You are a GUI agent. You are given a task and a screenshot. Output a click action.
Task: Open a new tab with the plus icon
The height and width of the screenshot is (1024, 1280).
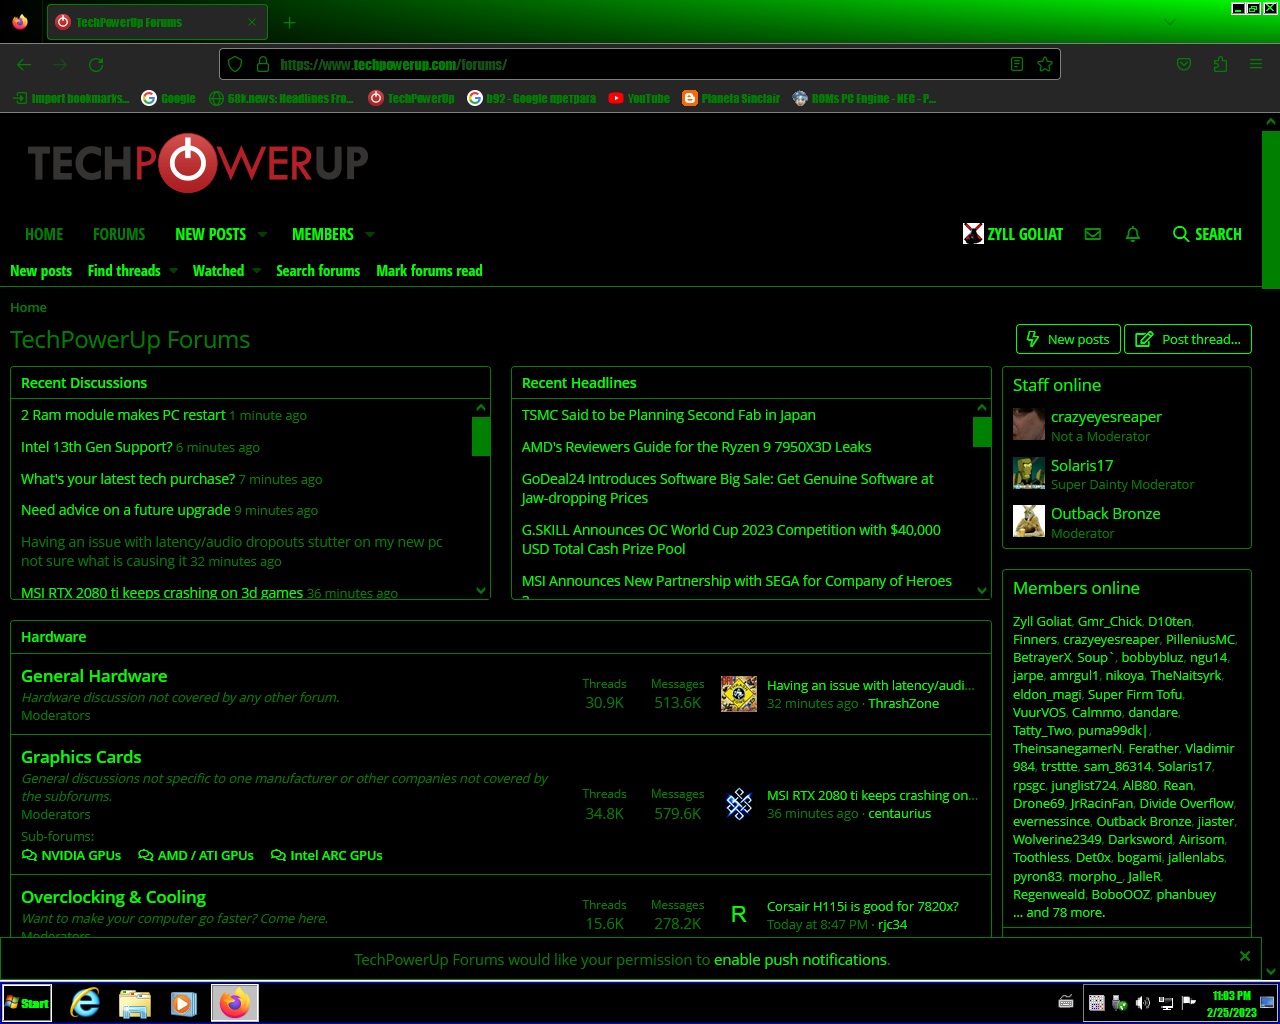coord(289,22)
